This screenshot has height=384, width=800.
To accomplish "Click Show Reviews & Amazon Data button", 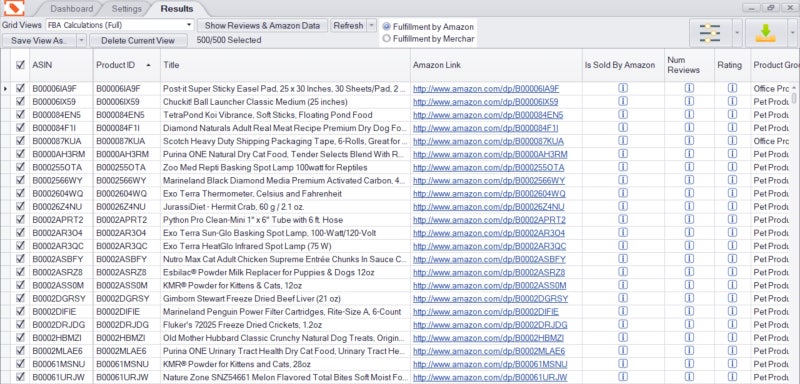I will (x=262, y=25).
